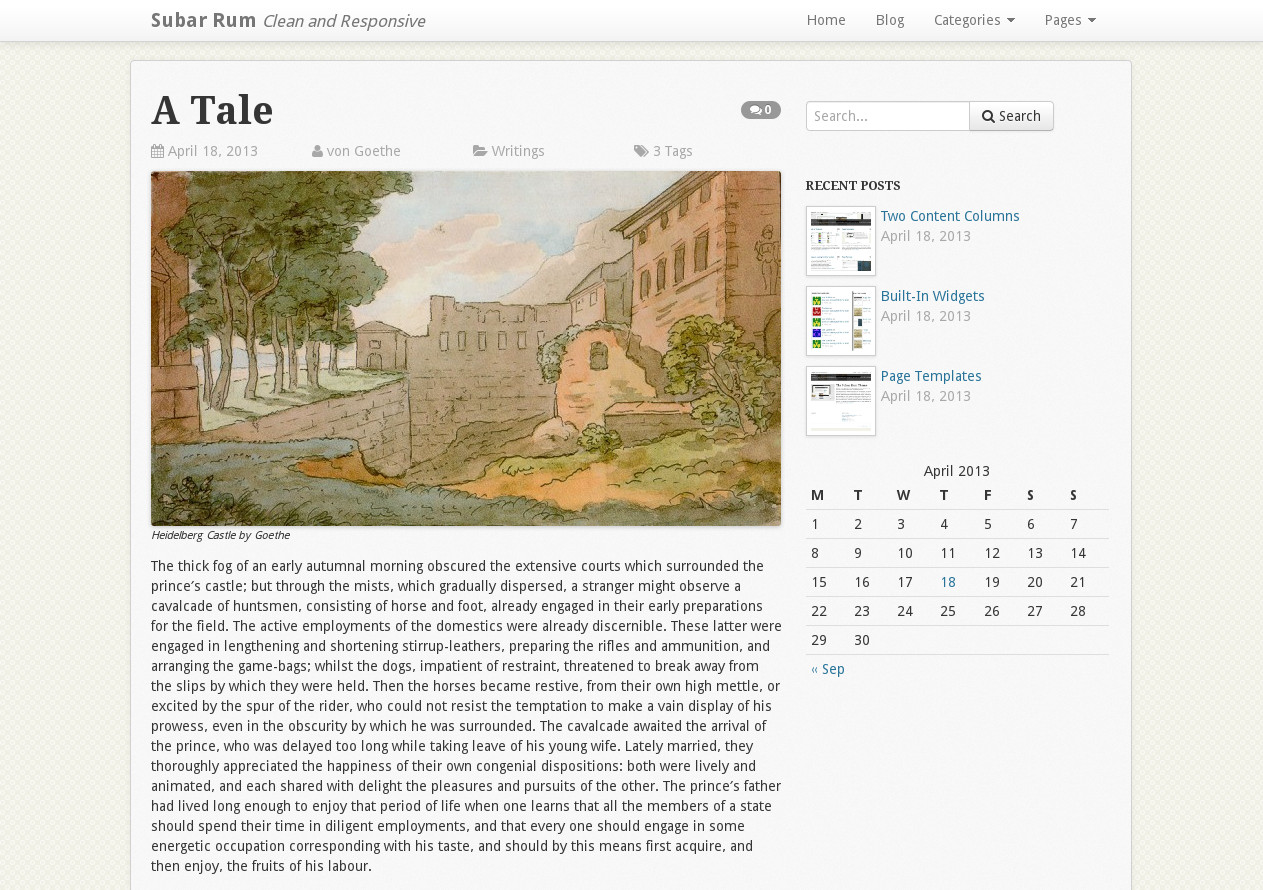Open the post date April 18, 2013 link
Screen dimensions: 1263x890
coord(213,152)
